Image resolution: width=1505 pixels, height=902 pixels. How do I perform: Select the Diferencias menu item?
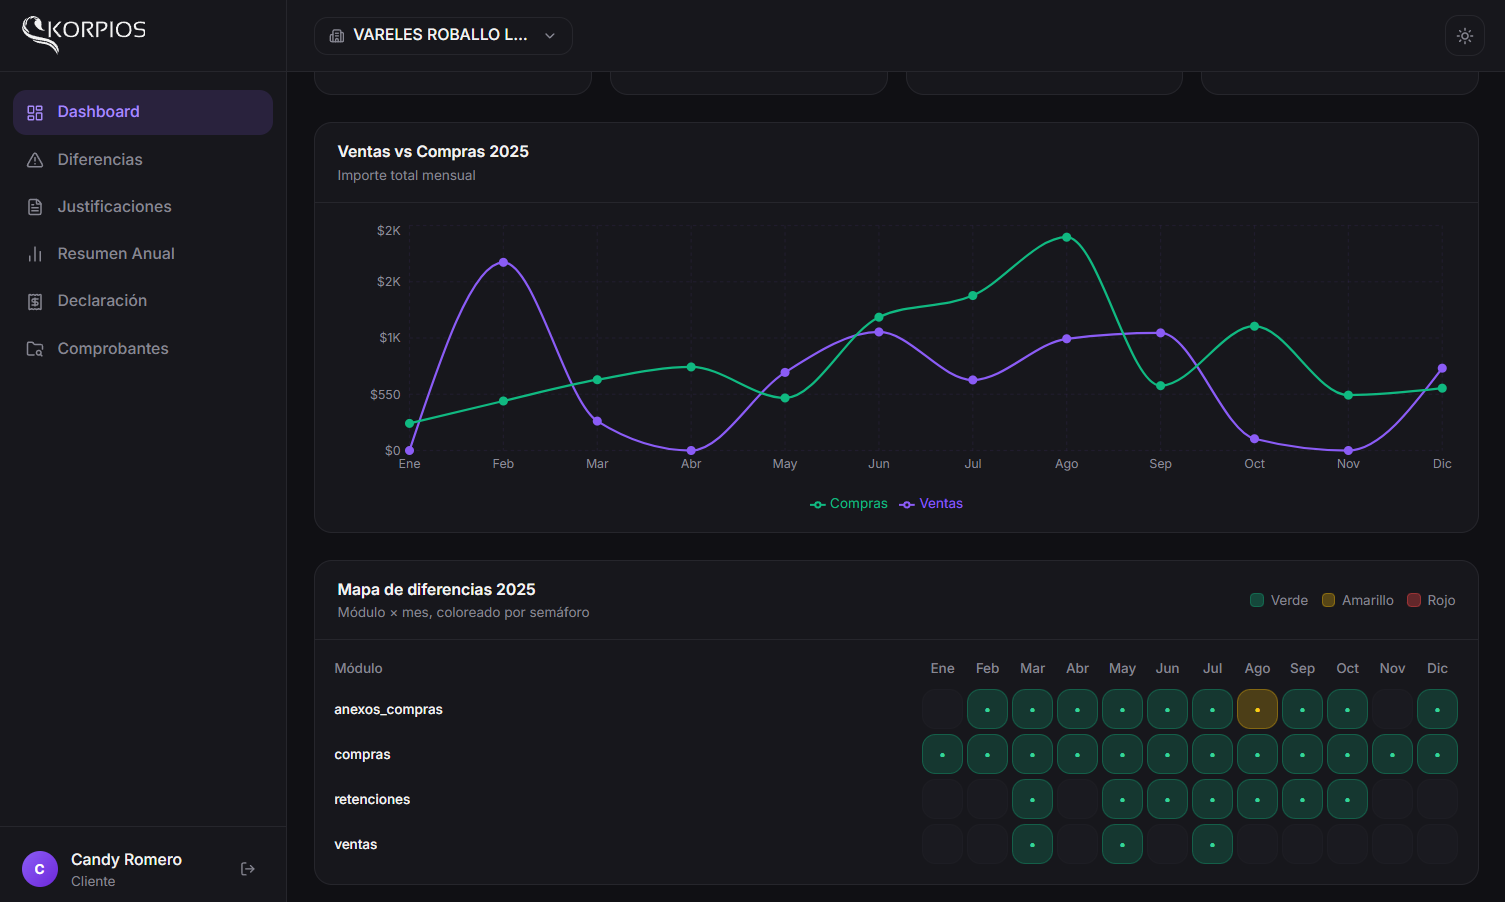(99, 159)
